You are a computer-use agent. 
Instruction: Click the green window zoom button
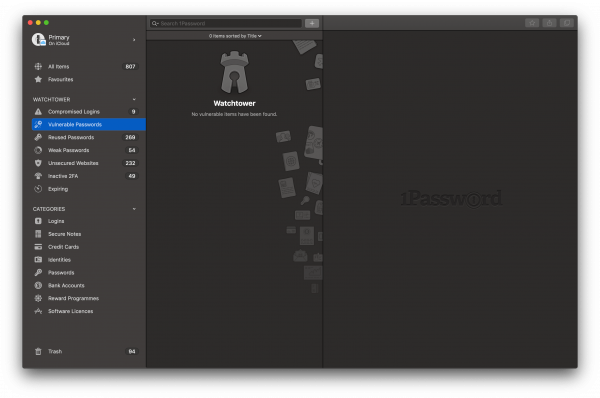point(46,23)
